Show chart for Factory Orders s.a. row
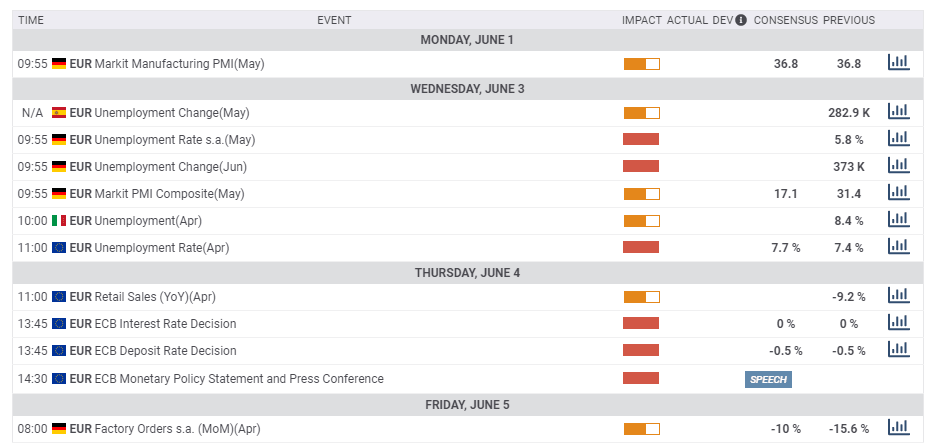This screenshot has height=443, width=931. [x=898, y=428]
